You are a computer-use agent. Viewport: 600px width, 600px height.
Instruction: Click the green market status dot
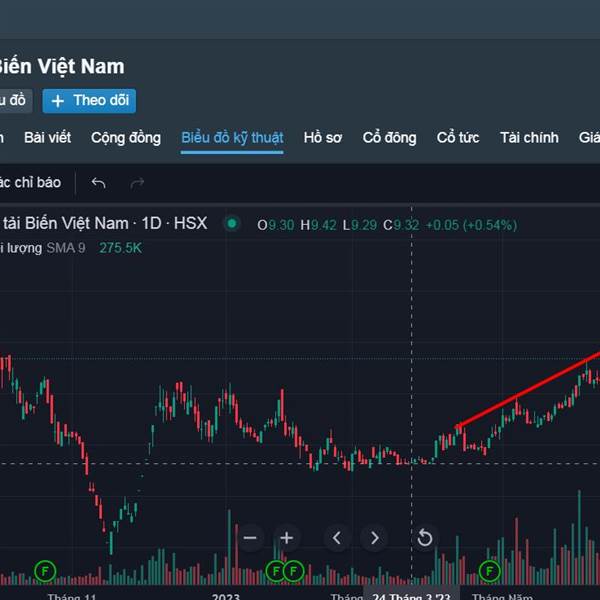(x=232, y=223)
